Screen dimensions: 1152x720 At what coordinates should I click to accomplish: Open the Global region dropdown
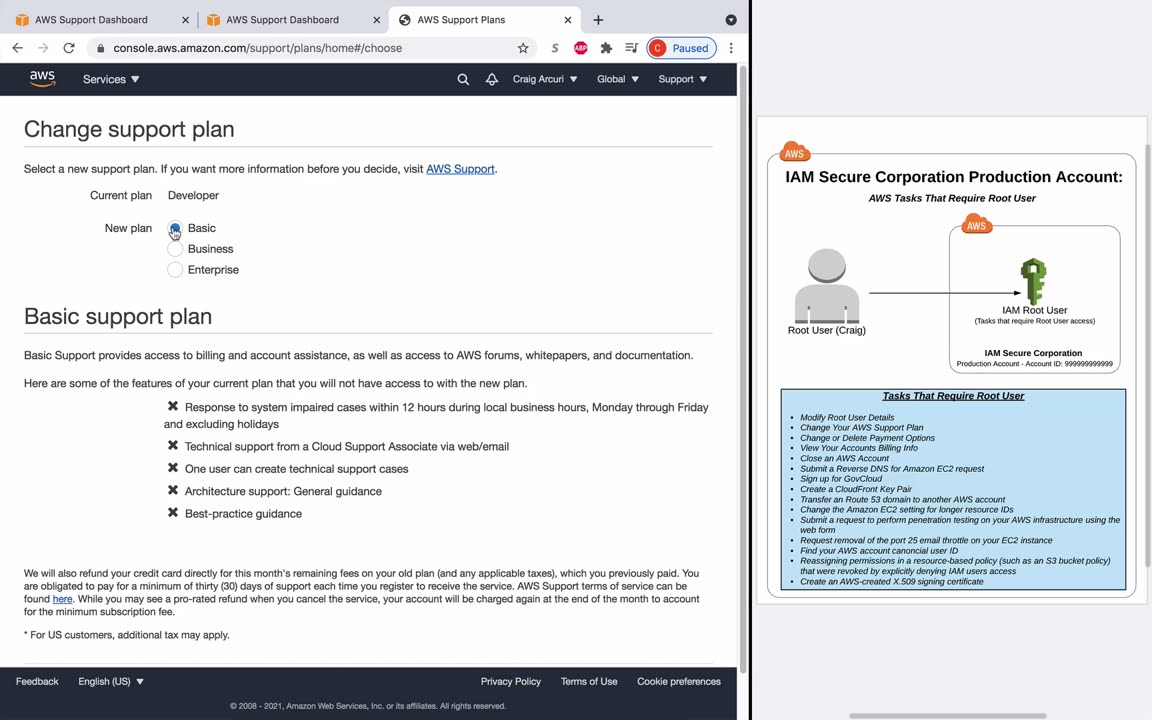pos(618,79)
